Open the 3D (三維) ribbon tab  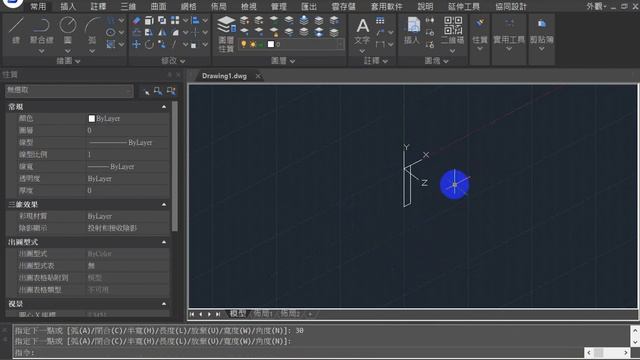click(128, 7)
